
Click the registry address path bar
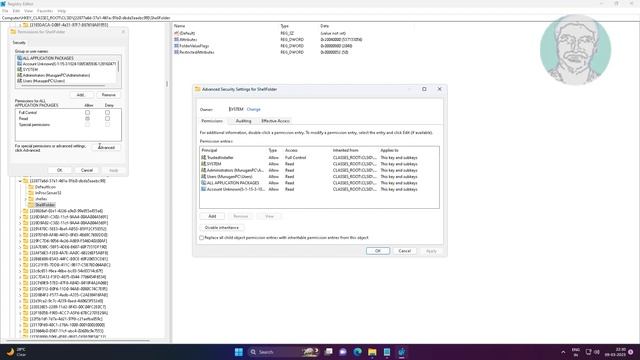tap(320, 18)
